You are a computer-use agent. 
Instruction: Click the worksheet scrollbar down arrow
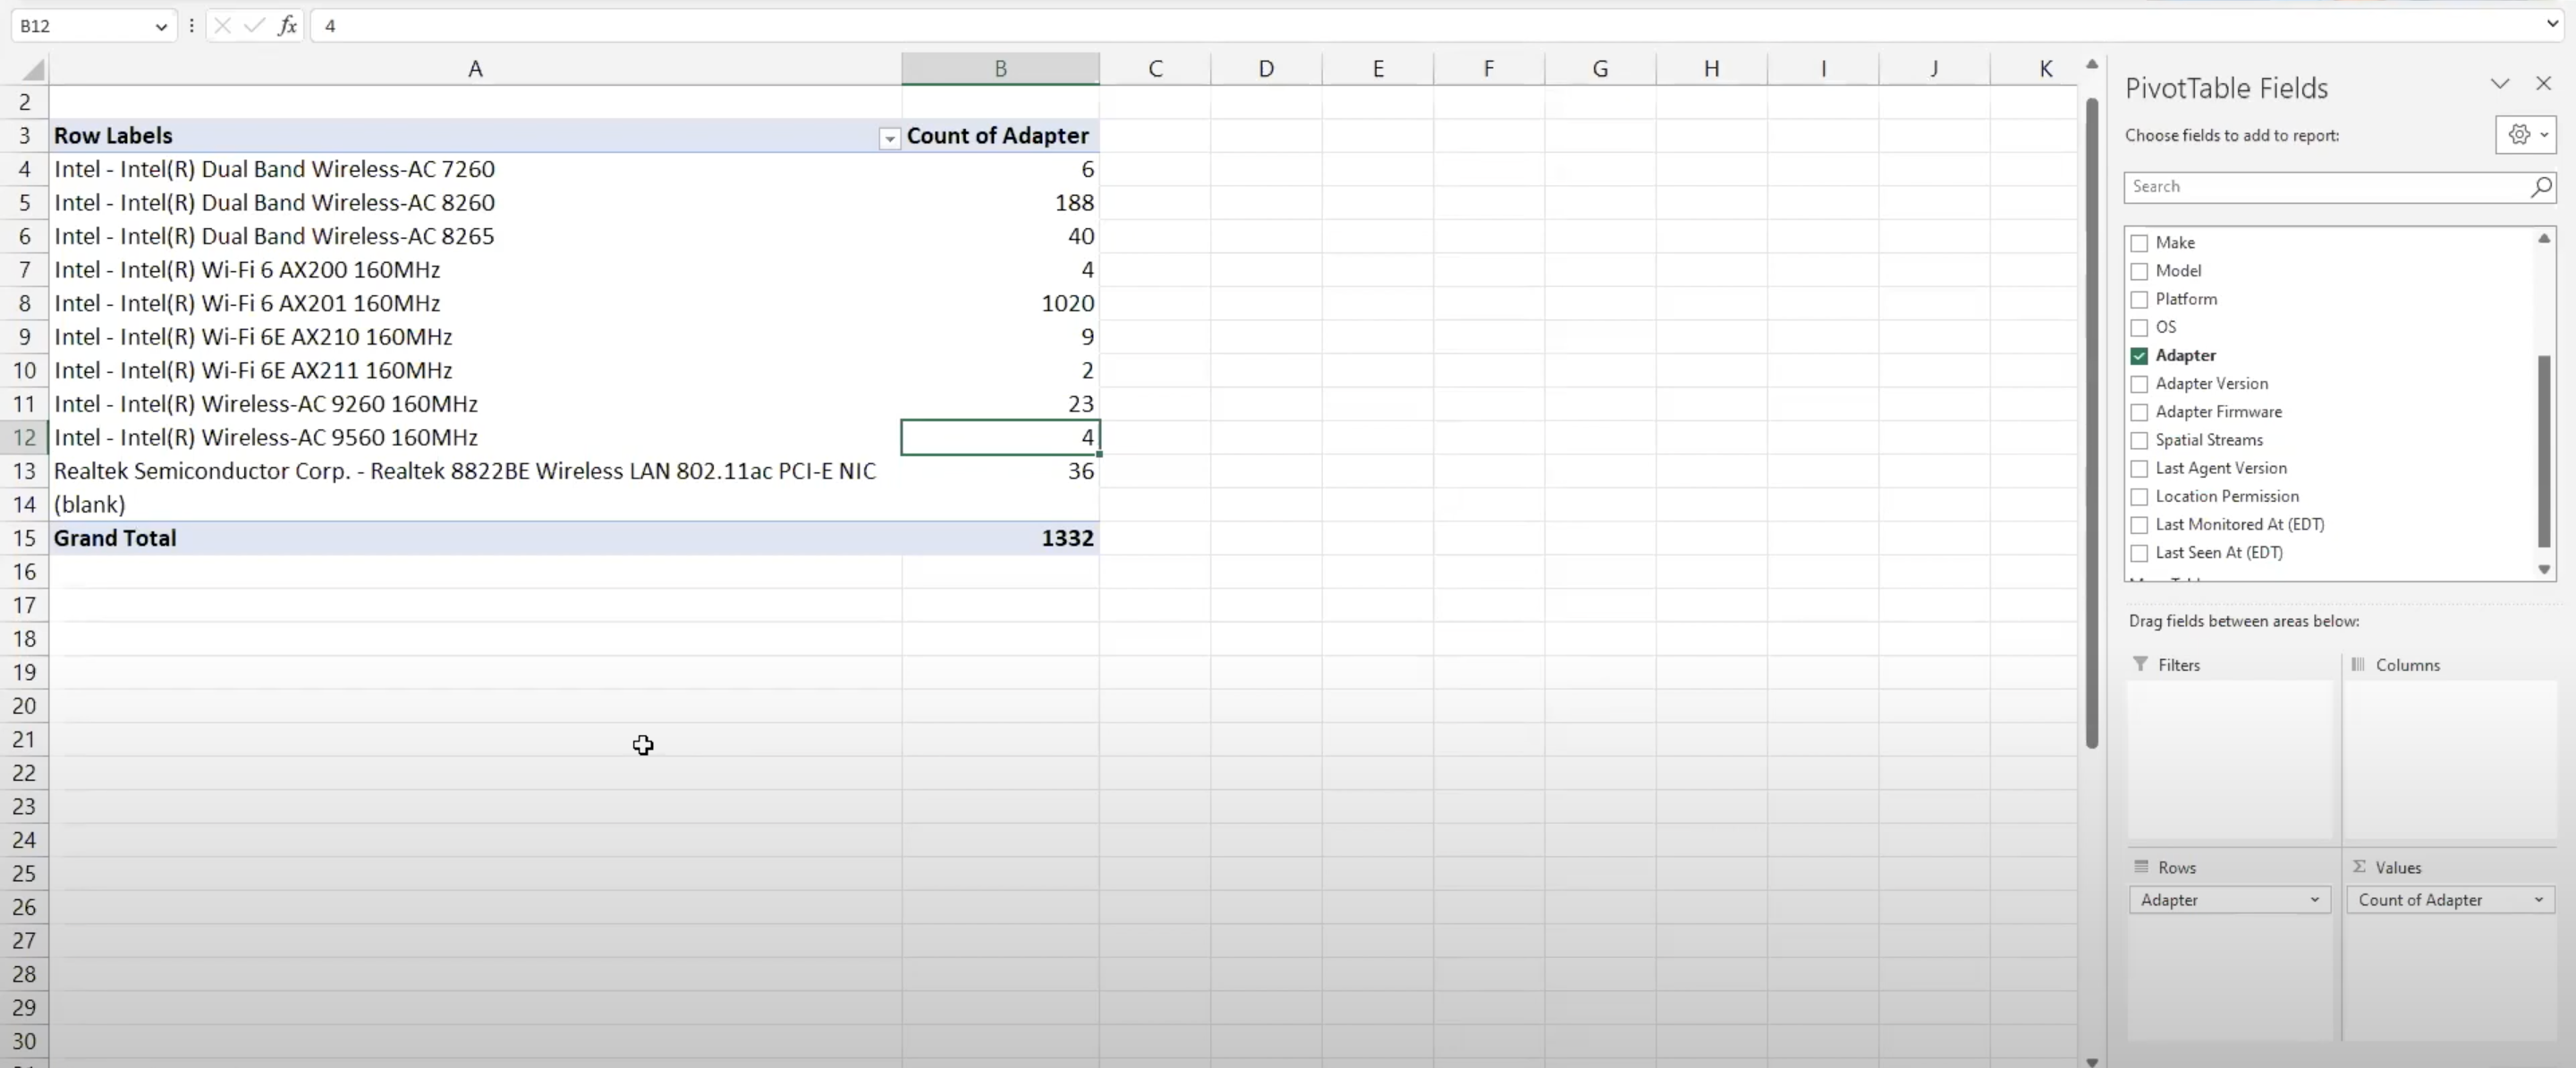click(2092, 1061)
